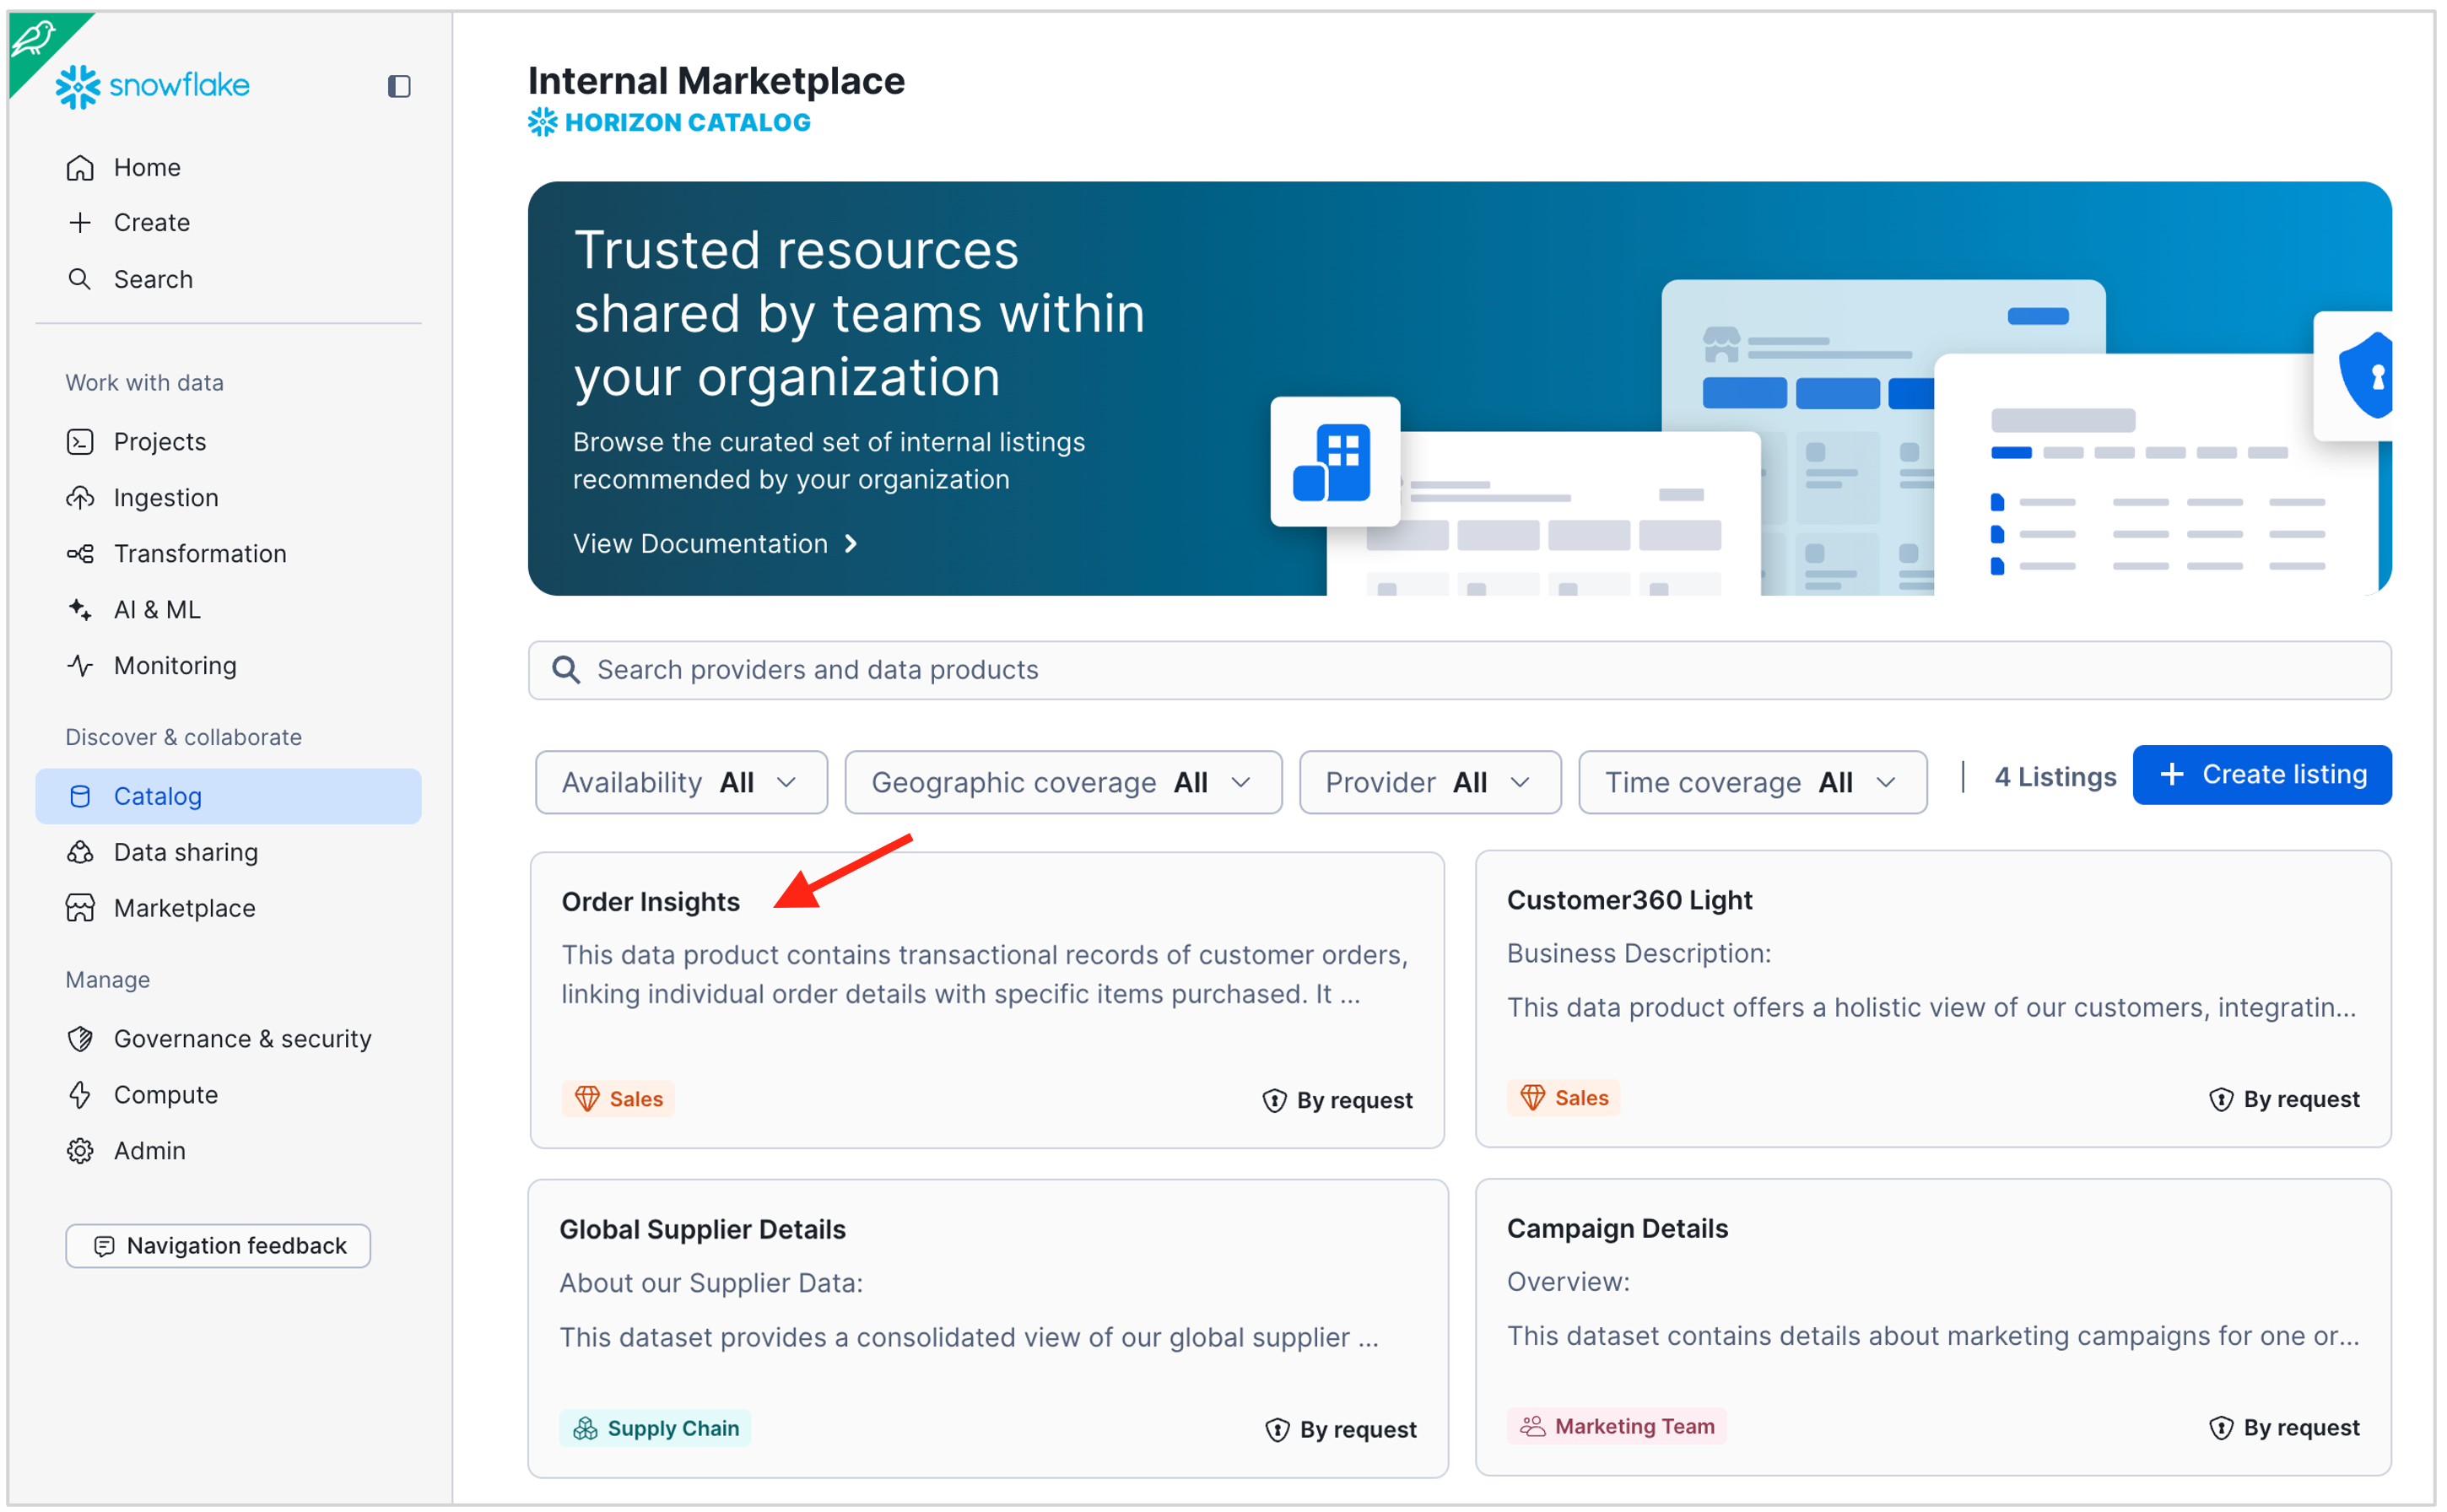
Task: Click the Create plus icon
Action: [80, 222]
